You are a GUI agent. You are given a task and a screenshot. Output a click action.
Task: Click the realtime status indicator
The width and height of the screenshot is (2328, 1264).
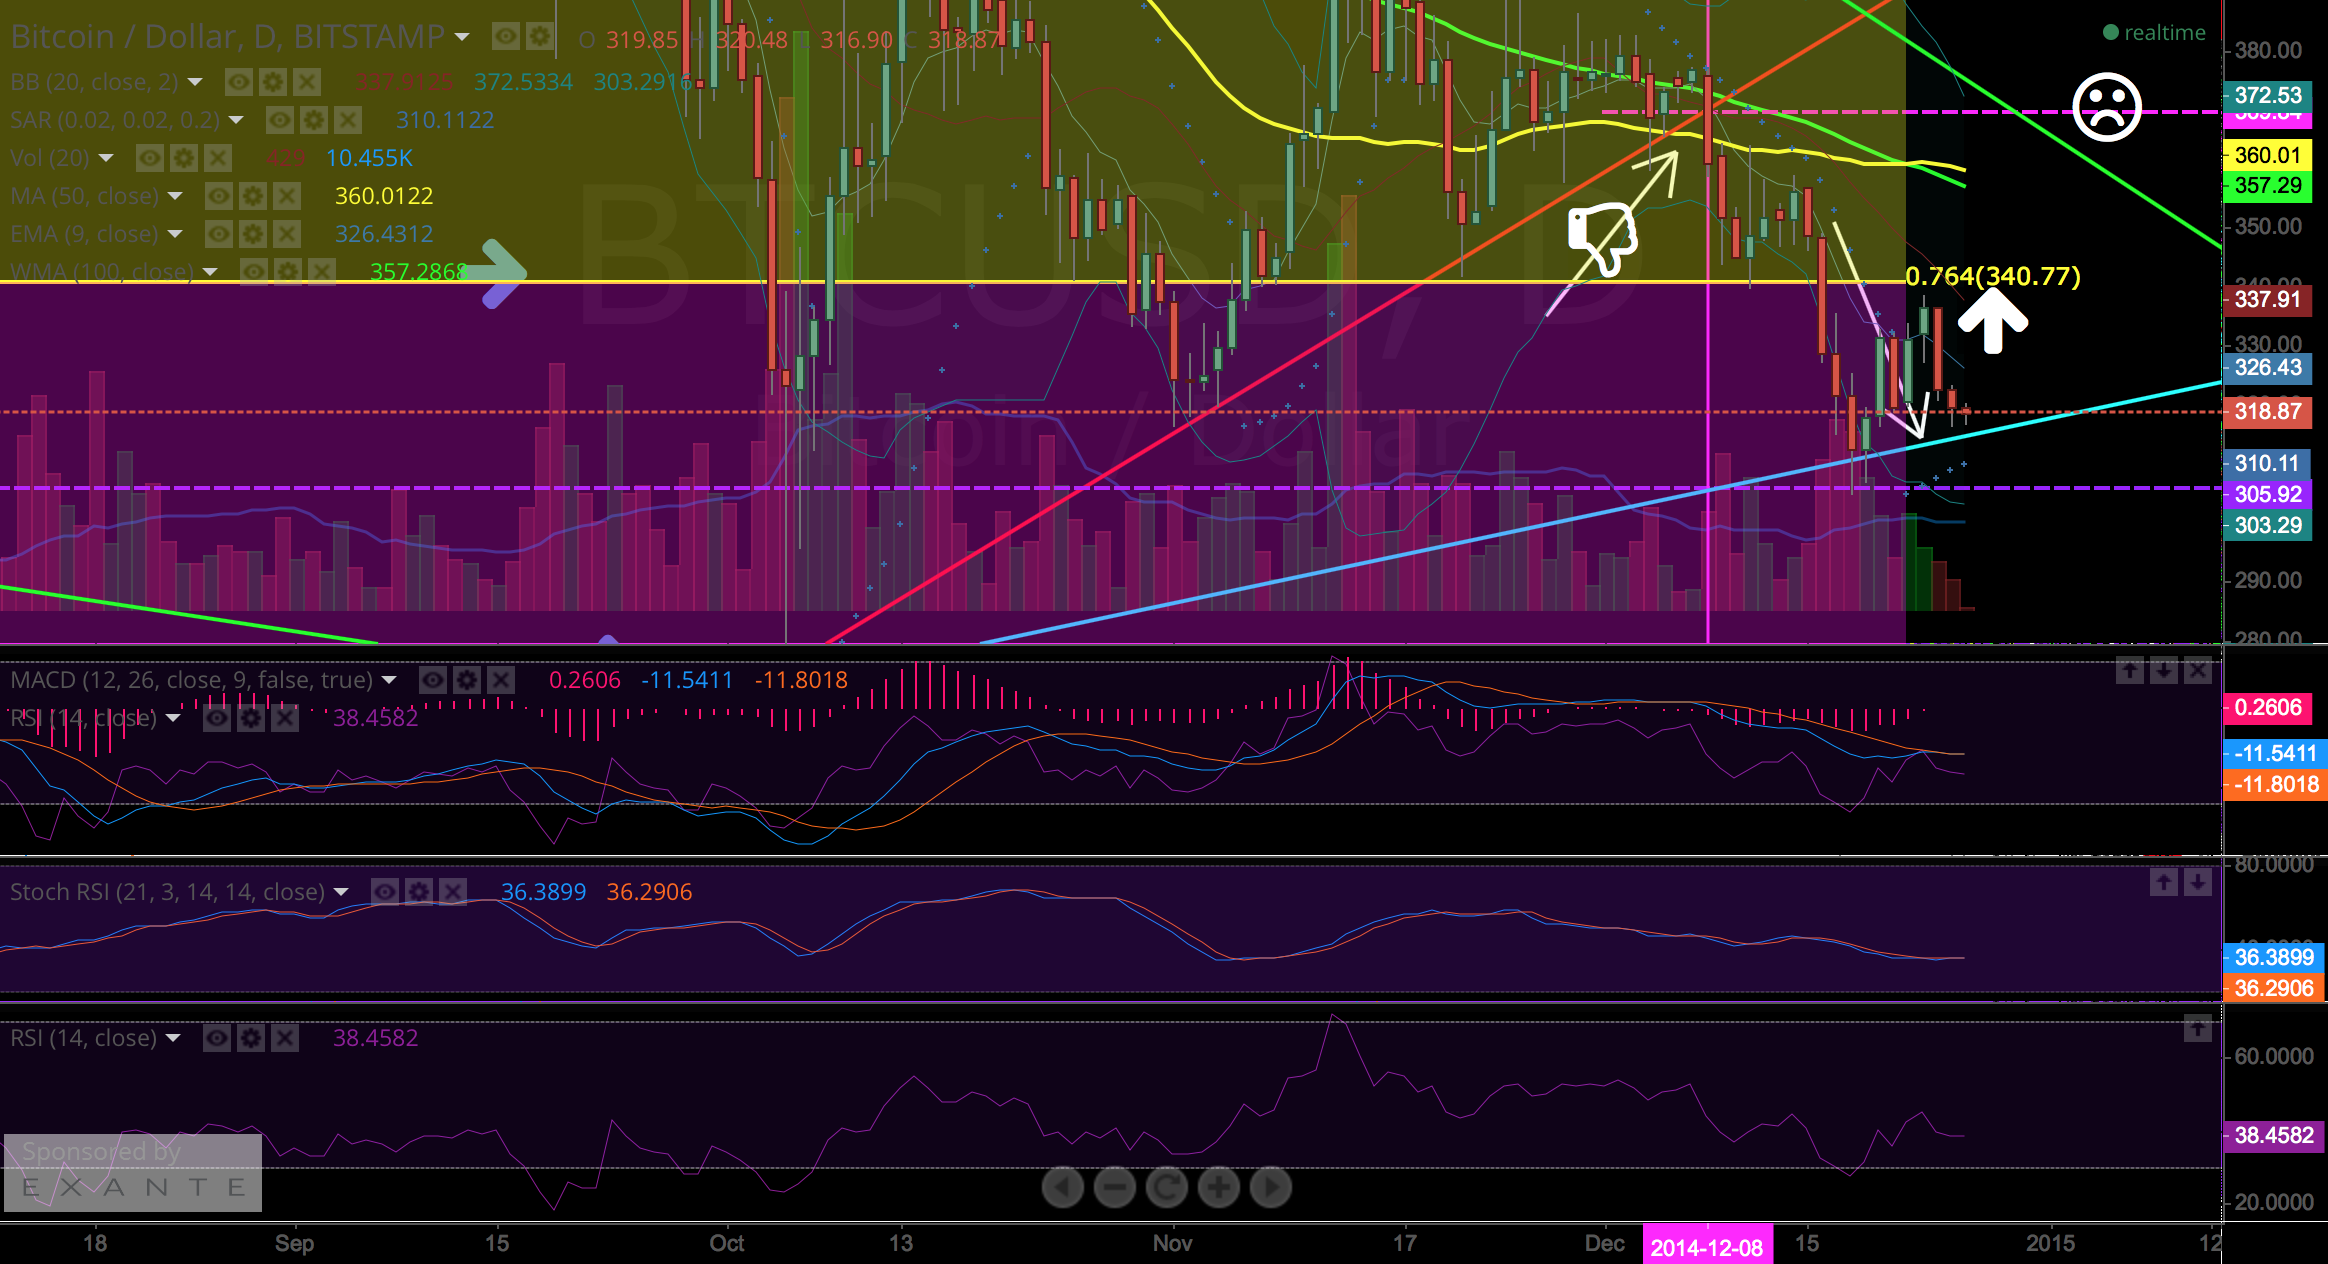[2154, 33]
